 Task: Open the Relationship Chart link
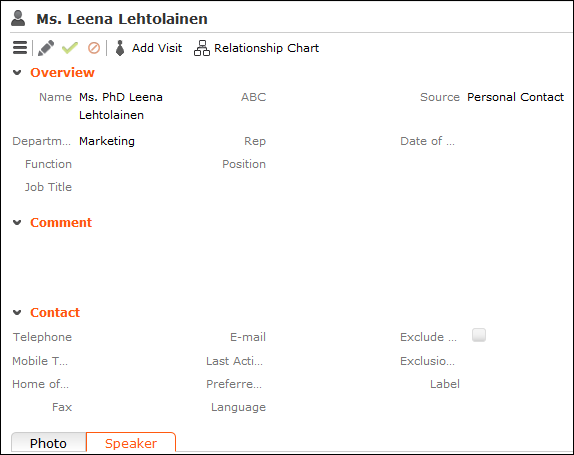pos(266,48)
